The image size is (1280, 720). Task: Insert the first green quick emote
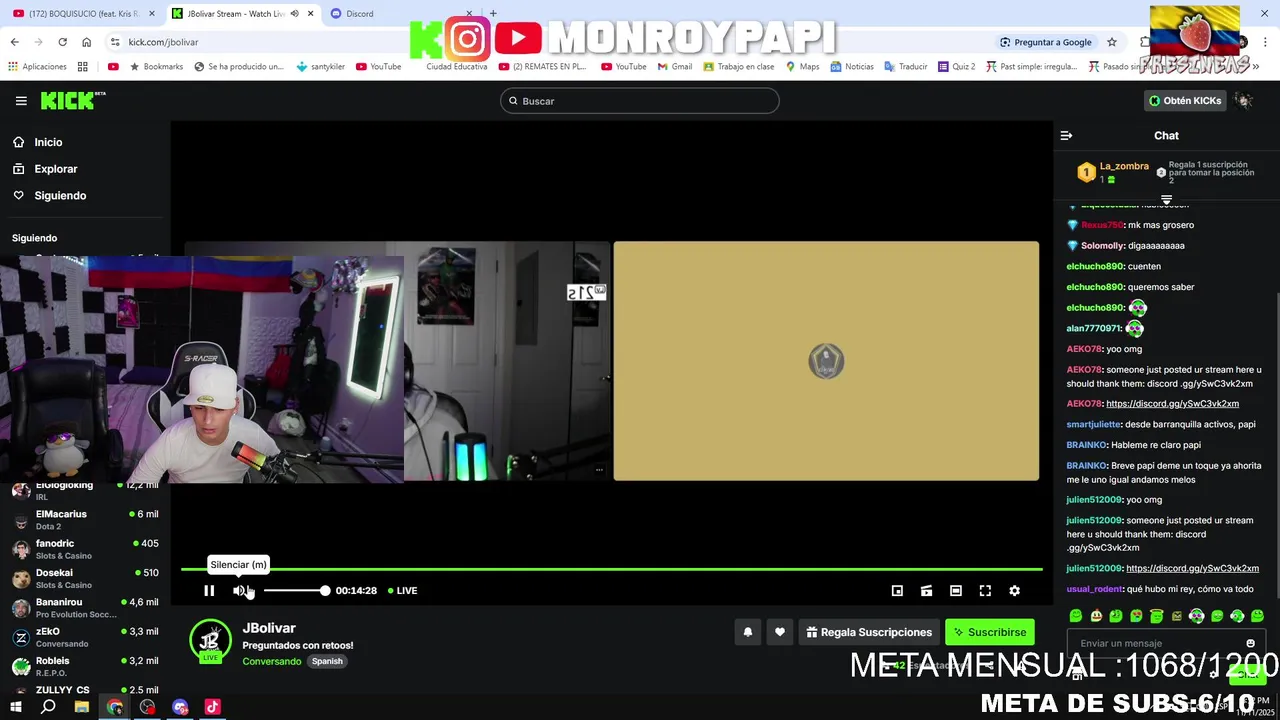pyautogui.click(x=1076, y=616)
